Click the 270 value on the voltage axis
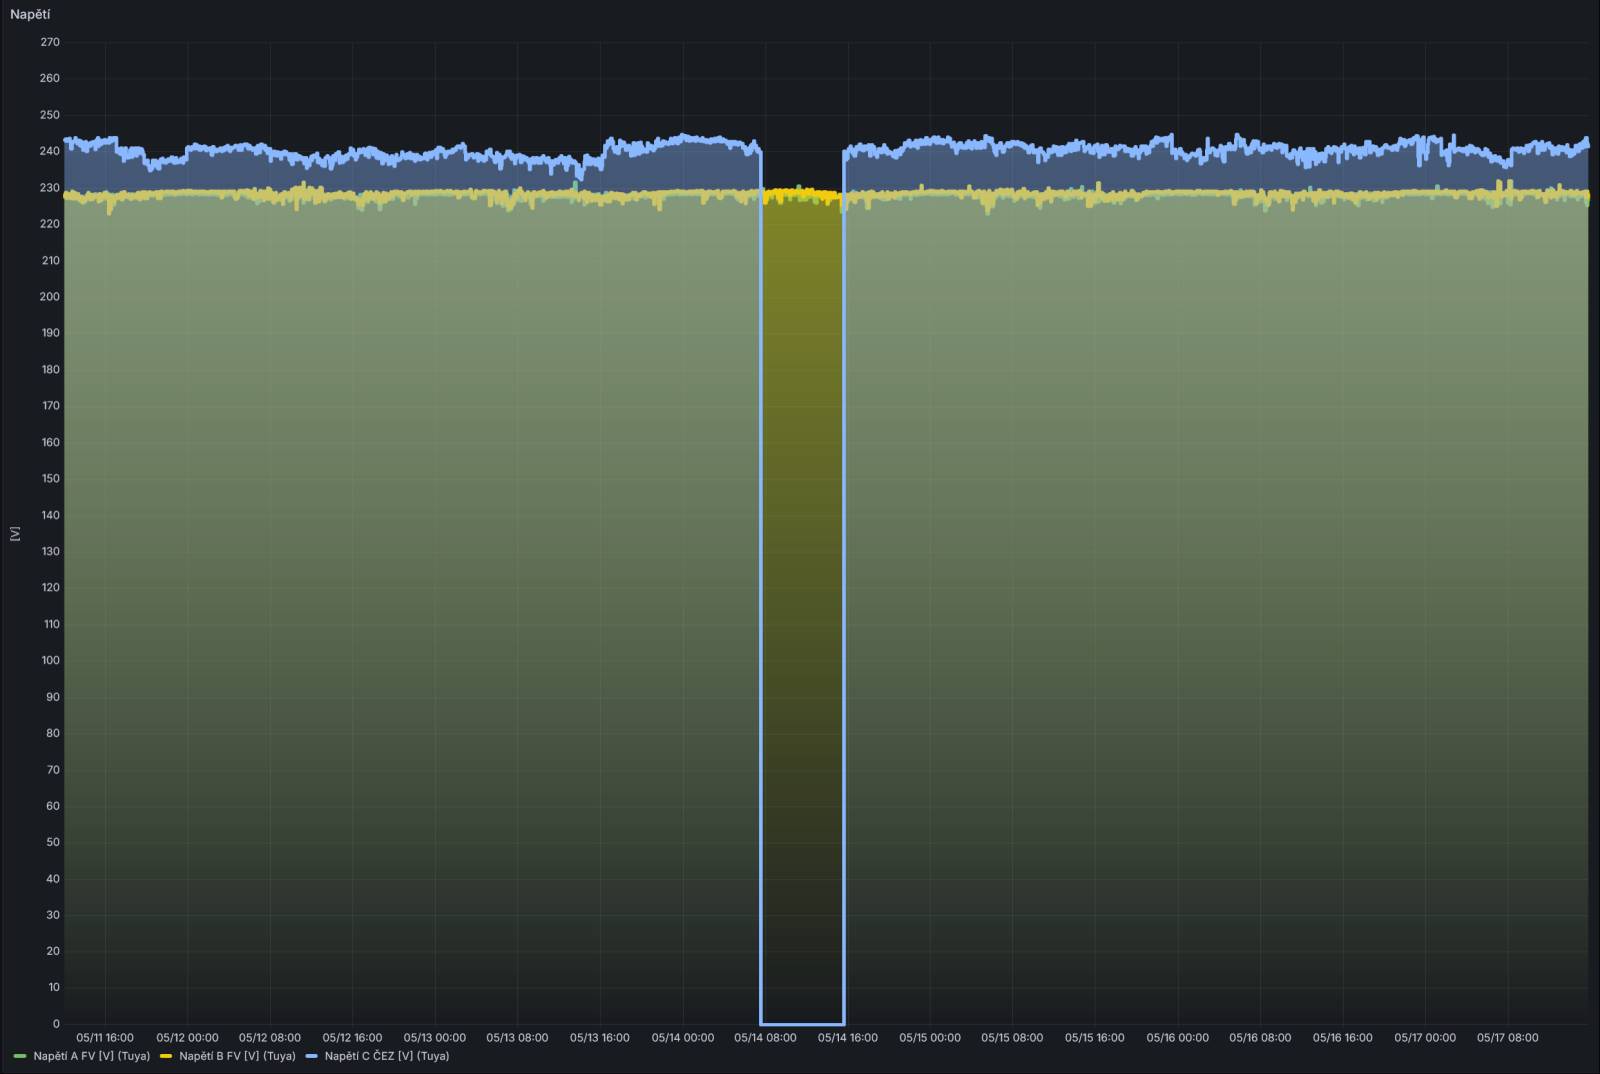Screen dimensions: 1600x1074 (50, 42)
